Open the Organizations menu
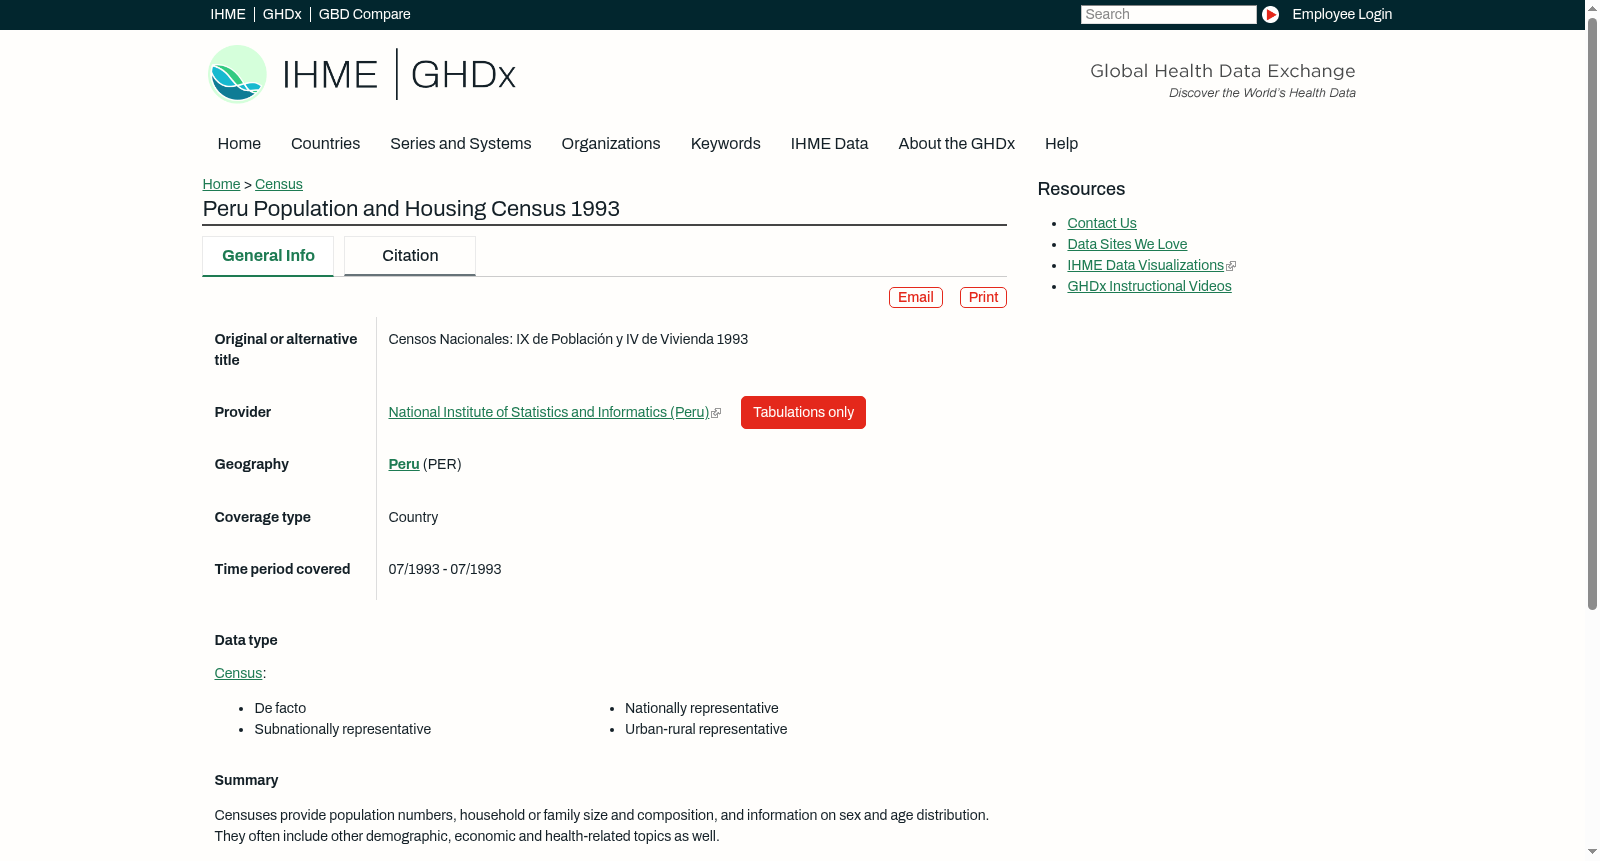 [x=611, y=144]
